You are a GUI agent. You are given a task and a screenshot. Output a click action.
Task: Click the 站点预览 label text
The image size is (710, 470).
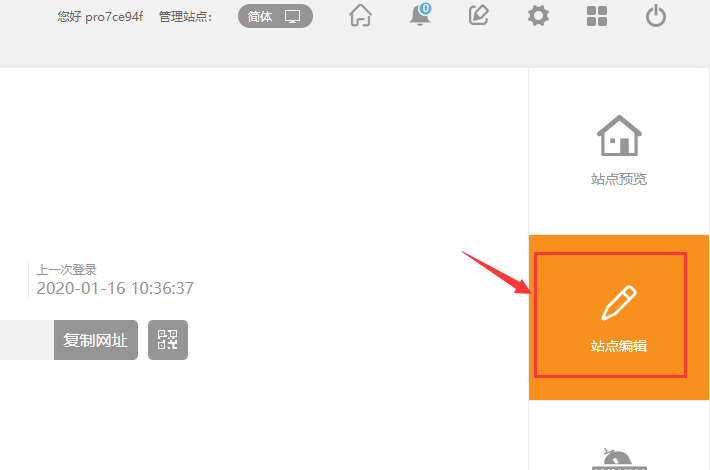click(x=619, y=179)
